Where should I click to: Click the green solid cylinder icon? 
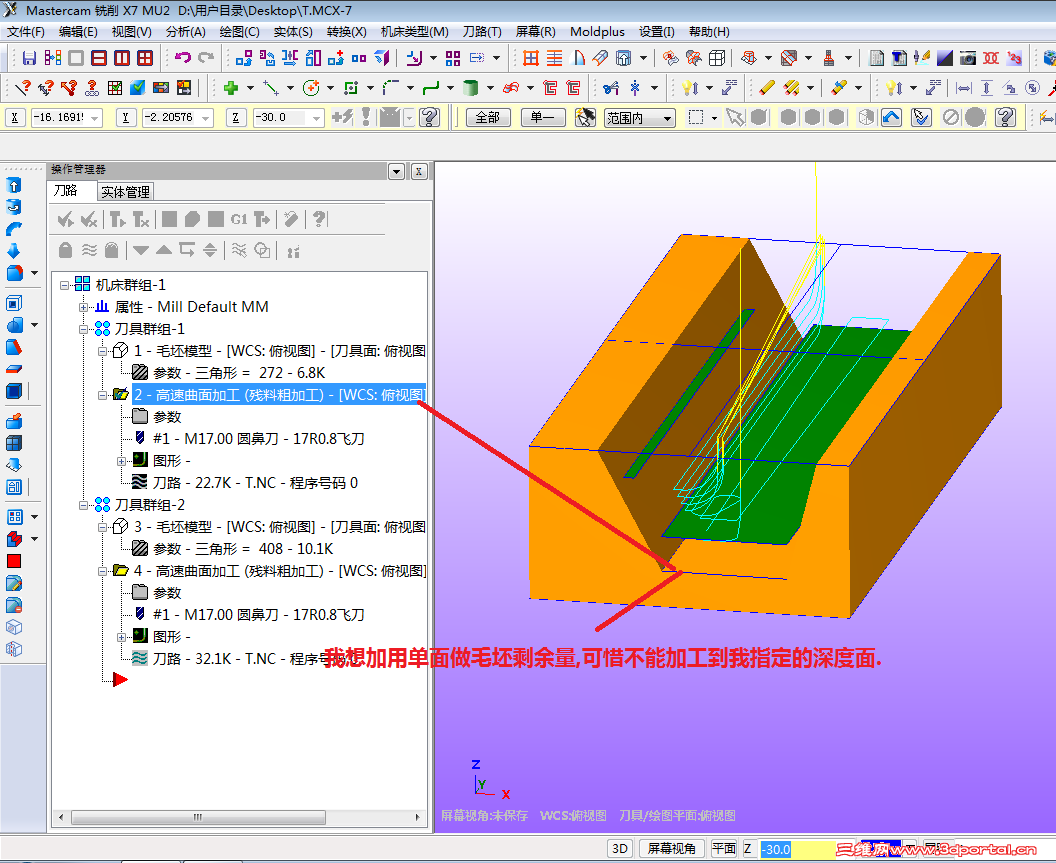coord(471,88)
